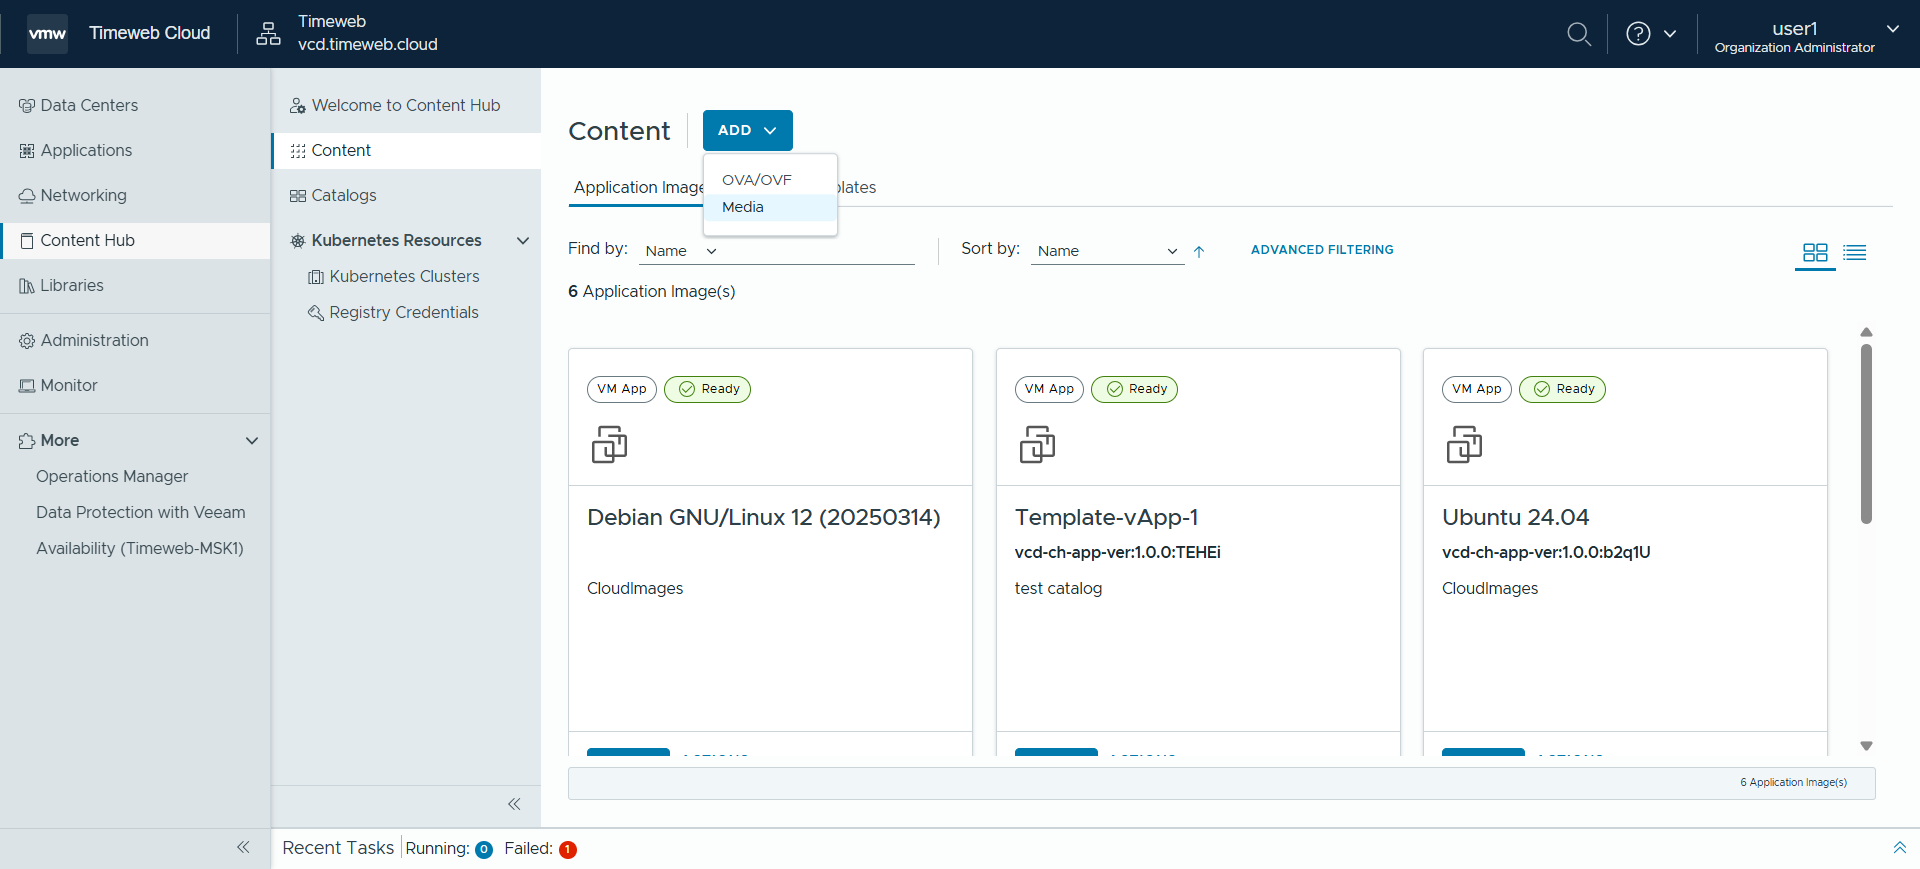The image size is (1920, 869).
Task: Open the help menu chevron
Action: pos(1670,34)
